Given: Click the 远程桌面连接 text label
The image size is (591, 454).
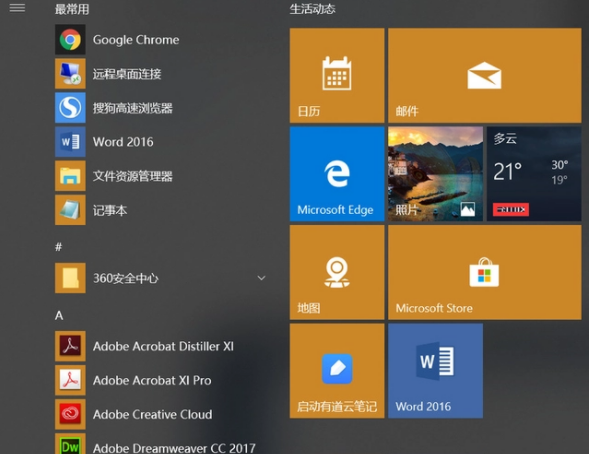Looking at the screenshot, I should tap(127, 74).
